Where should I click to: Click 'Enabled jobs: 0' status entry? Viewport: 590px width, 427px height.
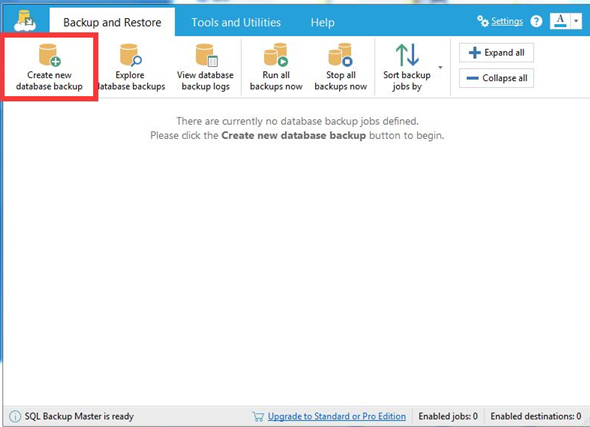pos(448,416)
